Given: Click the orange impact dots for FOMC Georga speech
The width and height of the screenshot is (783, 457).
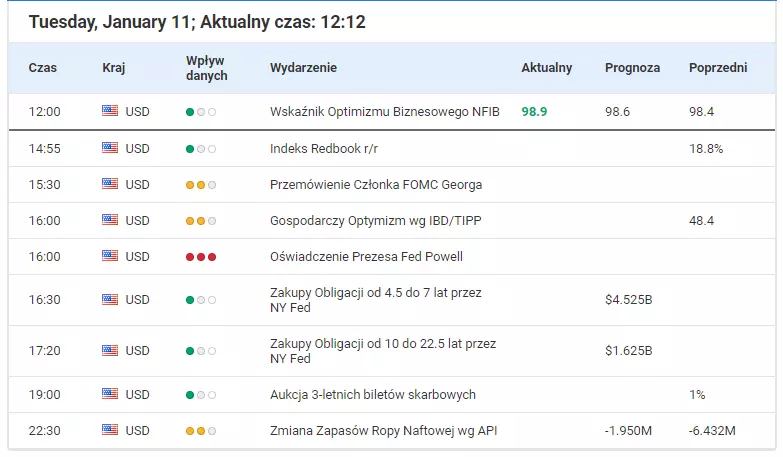Looking at the screenshot, I should point(195,185).
